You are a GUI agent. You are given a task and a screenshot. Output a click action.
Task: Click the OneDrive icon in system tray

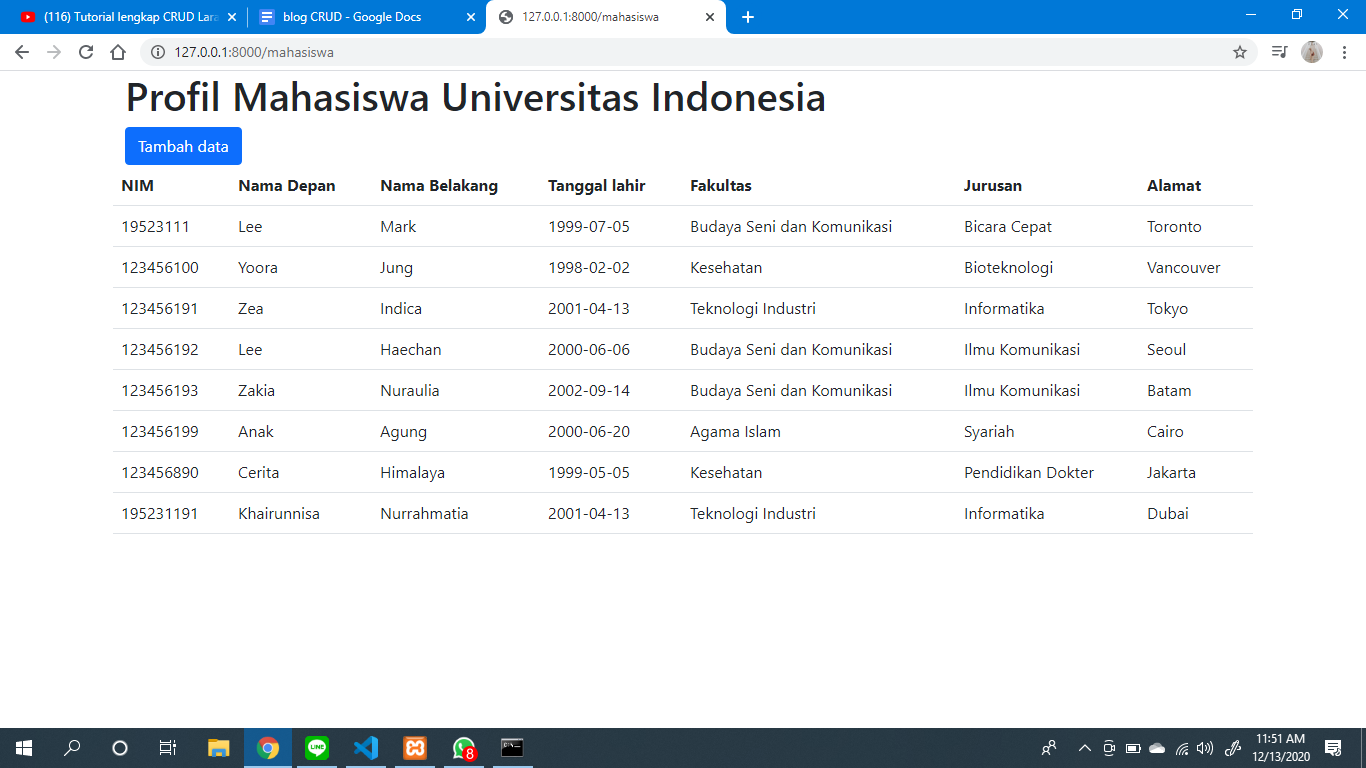tap(1157, 747)
